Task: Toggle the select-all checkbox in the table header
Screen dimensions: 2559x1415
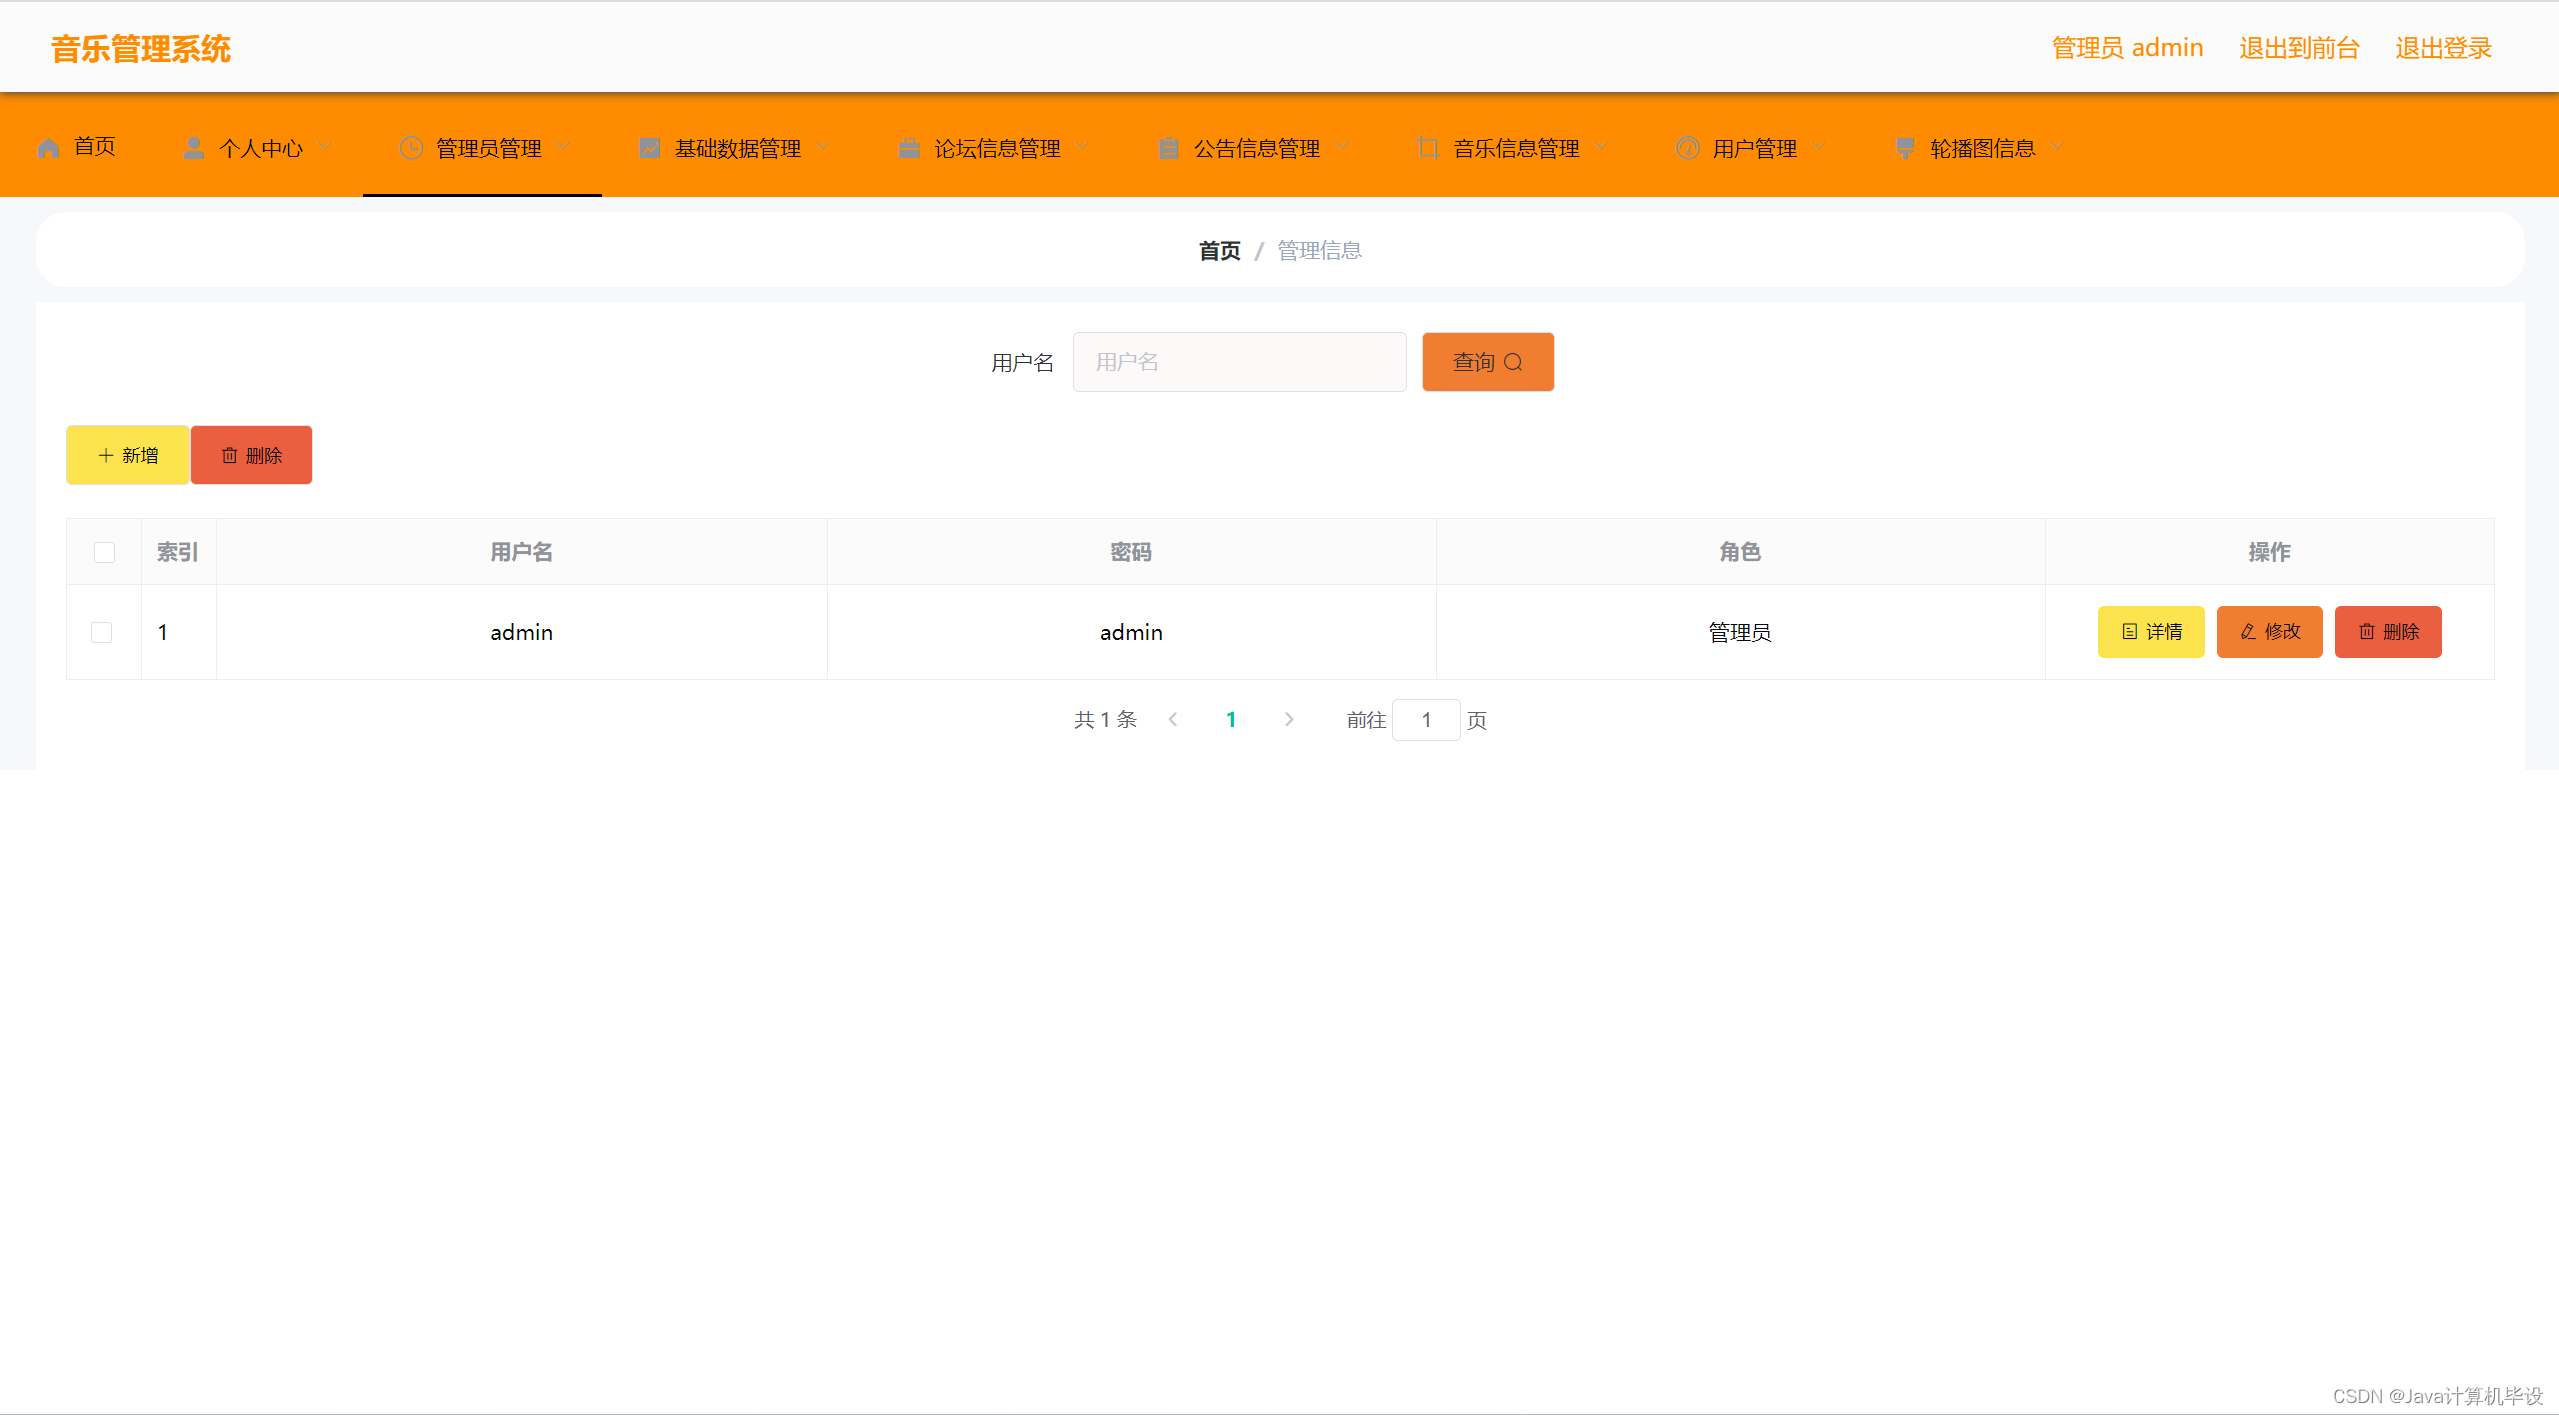Action: pyautogui.click(x=104, y=552)
